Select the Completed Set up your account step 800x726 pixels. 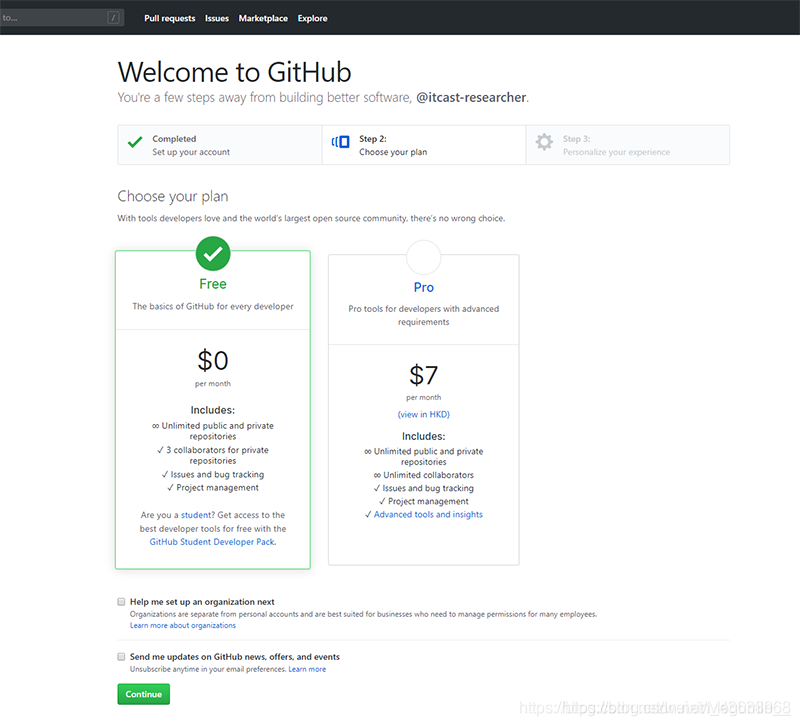[220, 145]
